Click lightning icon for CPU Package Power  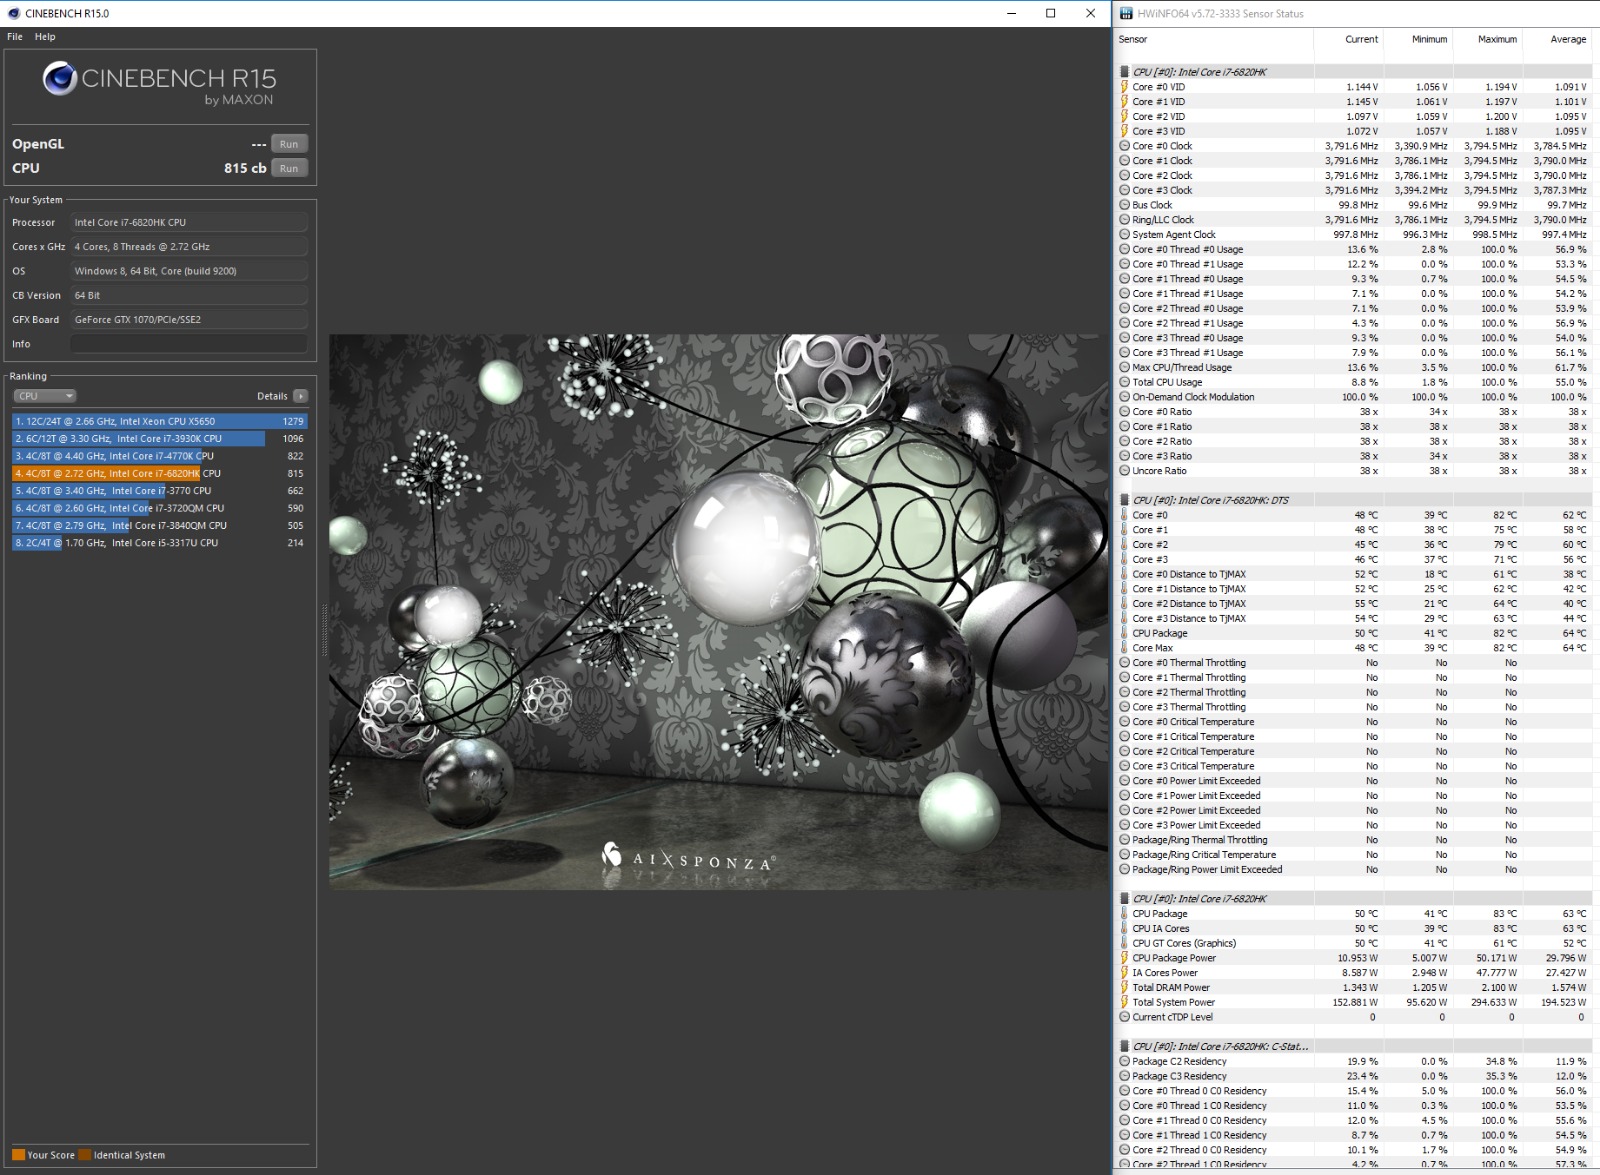click(x=1124, y=958)
